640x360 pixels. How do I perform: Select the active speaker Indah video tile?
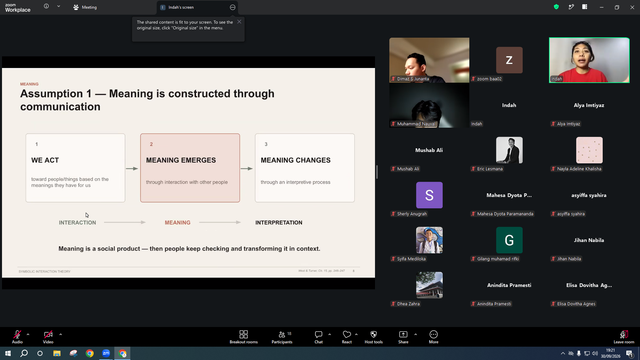tap(589, 60)
